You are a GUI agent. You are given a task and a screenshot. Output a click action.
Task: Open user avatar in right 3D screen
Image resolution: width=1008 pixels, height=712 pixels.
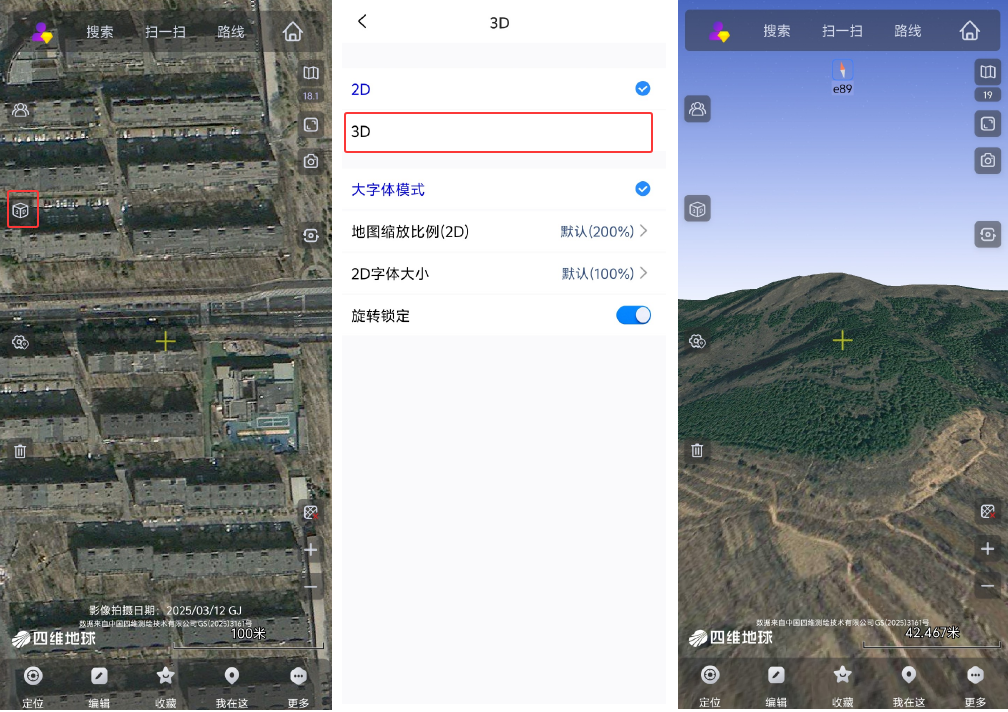tap(719, 31)
